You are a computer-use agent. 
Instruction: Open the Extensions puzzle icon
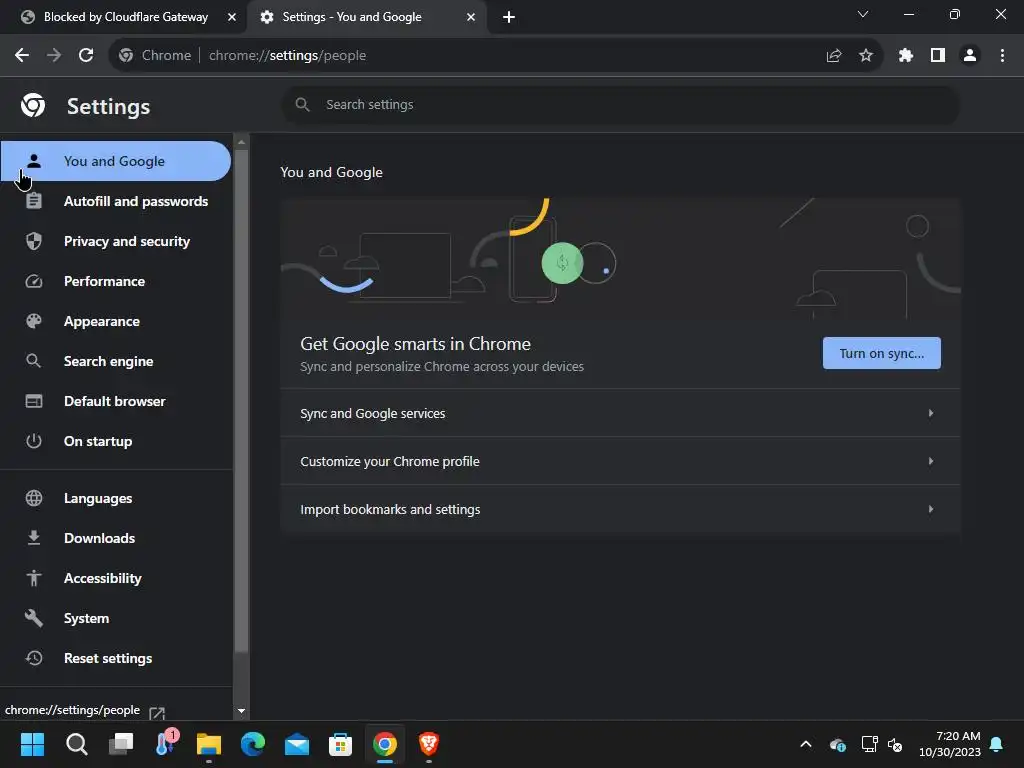click(906, 56)
